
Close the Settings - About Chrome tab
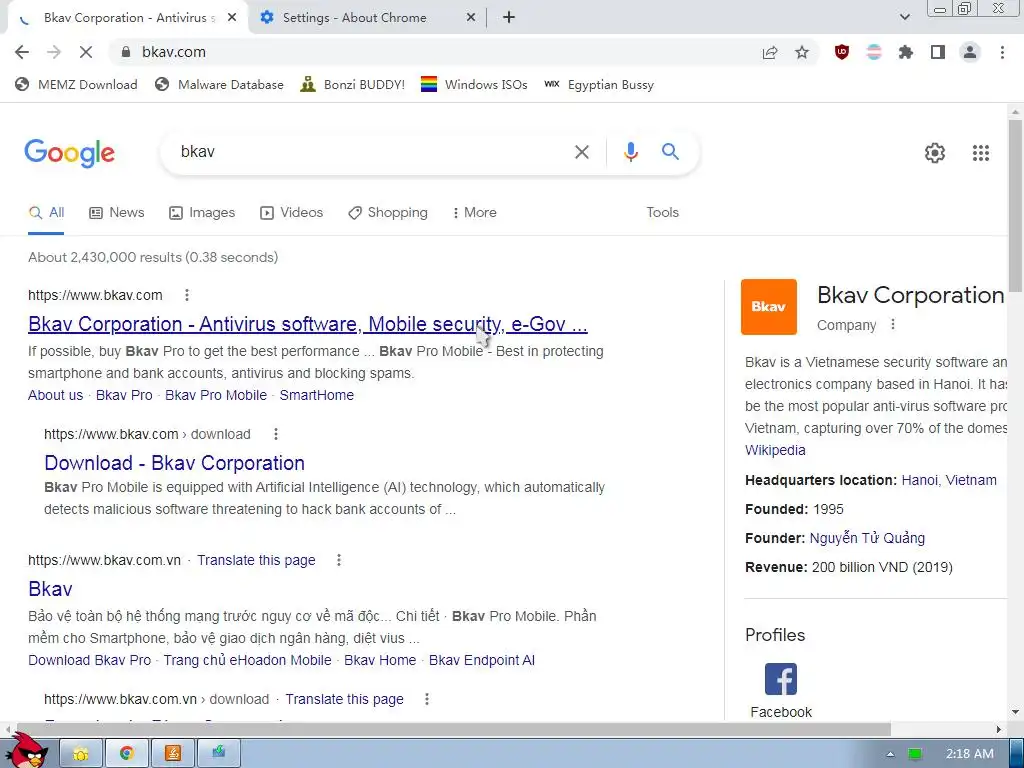[x=470, y=18]
